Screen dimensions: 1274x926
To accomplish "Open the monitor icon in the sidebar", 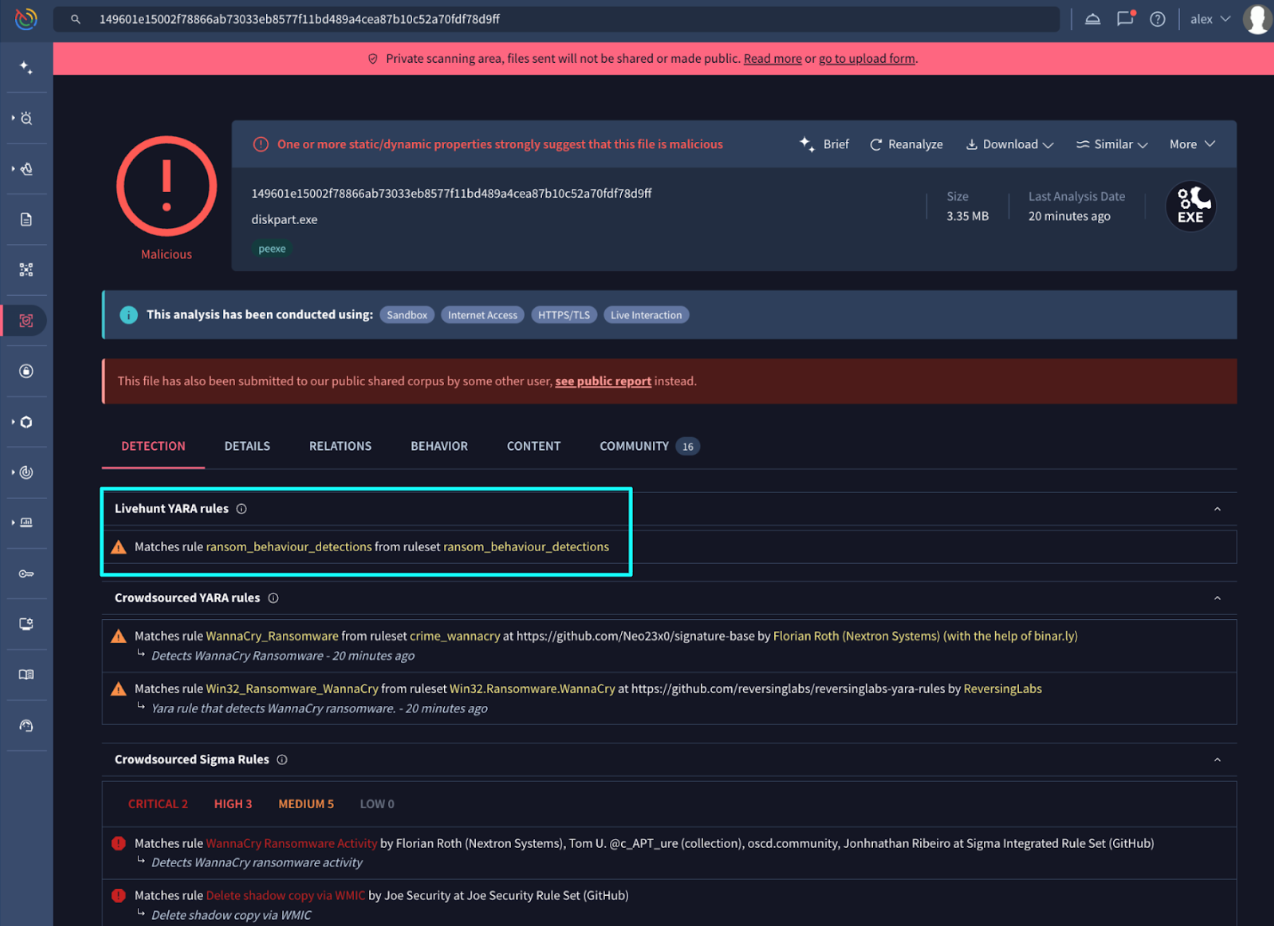I will pyautogui.click(x=26, y=624).
